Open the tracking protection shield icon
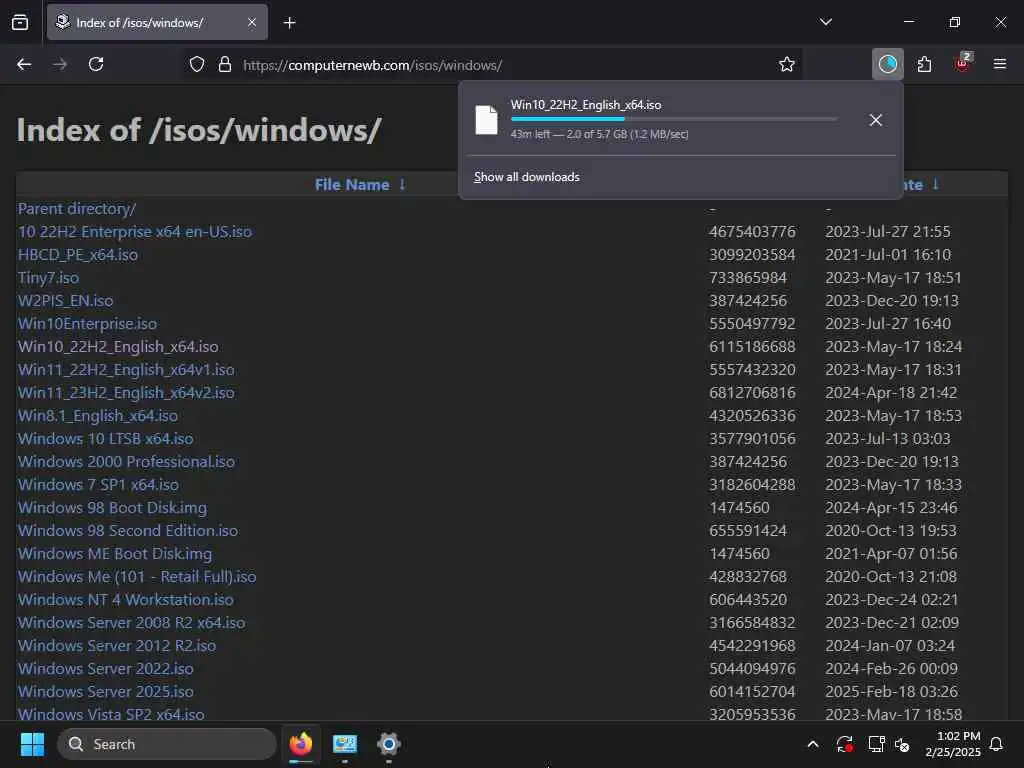The height and width of the screenshot is (768, 1024). [x=197, y=65]
